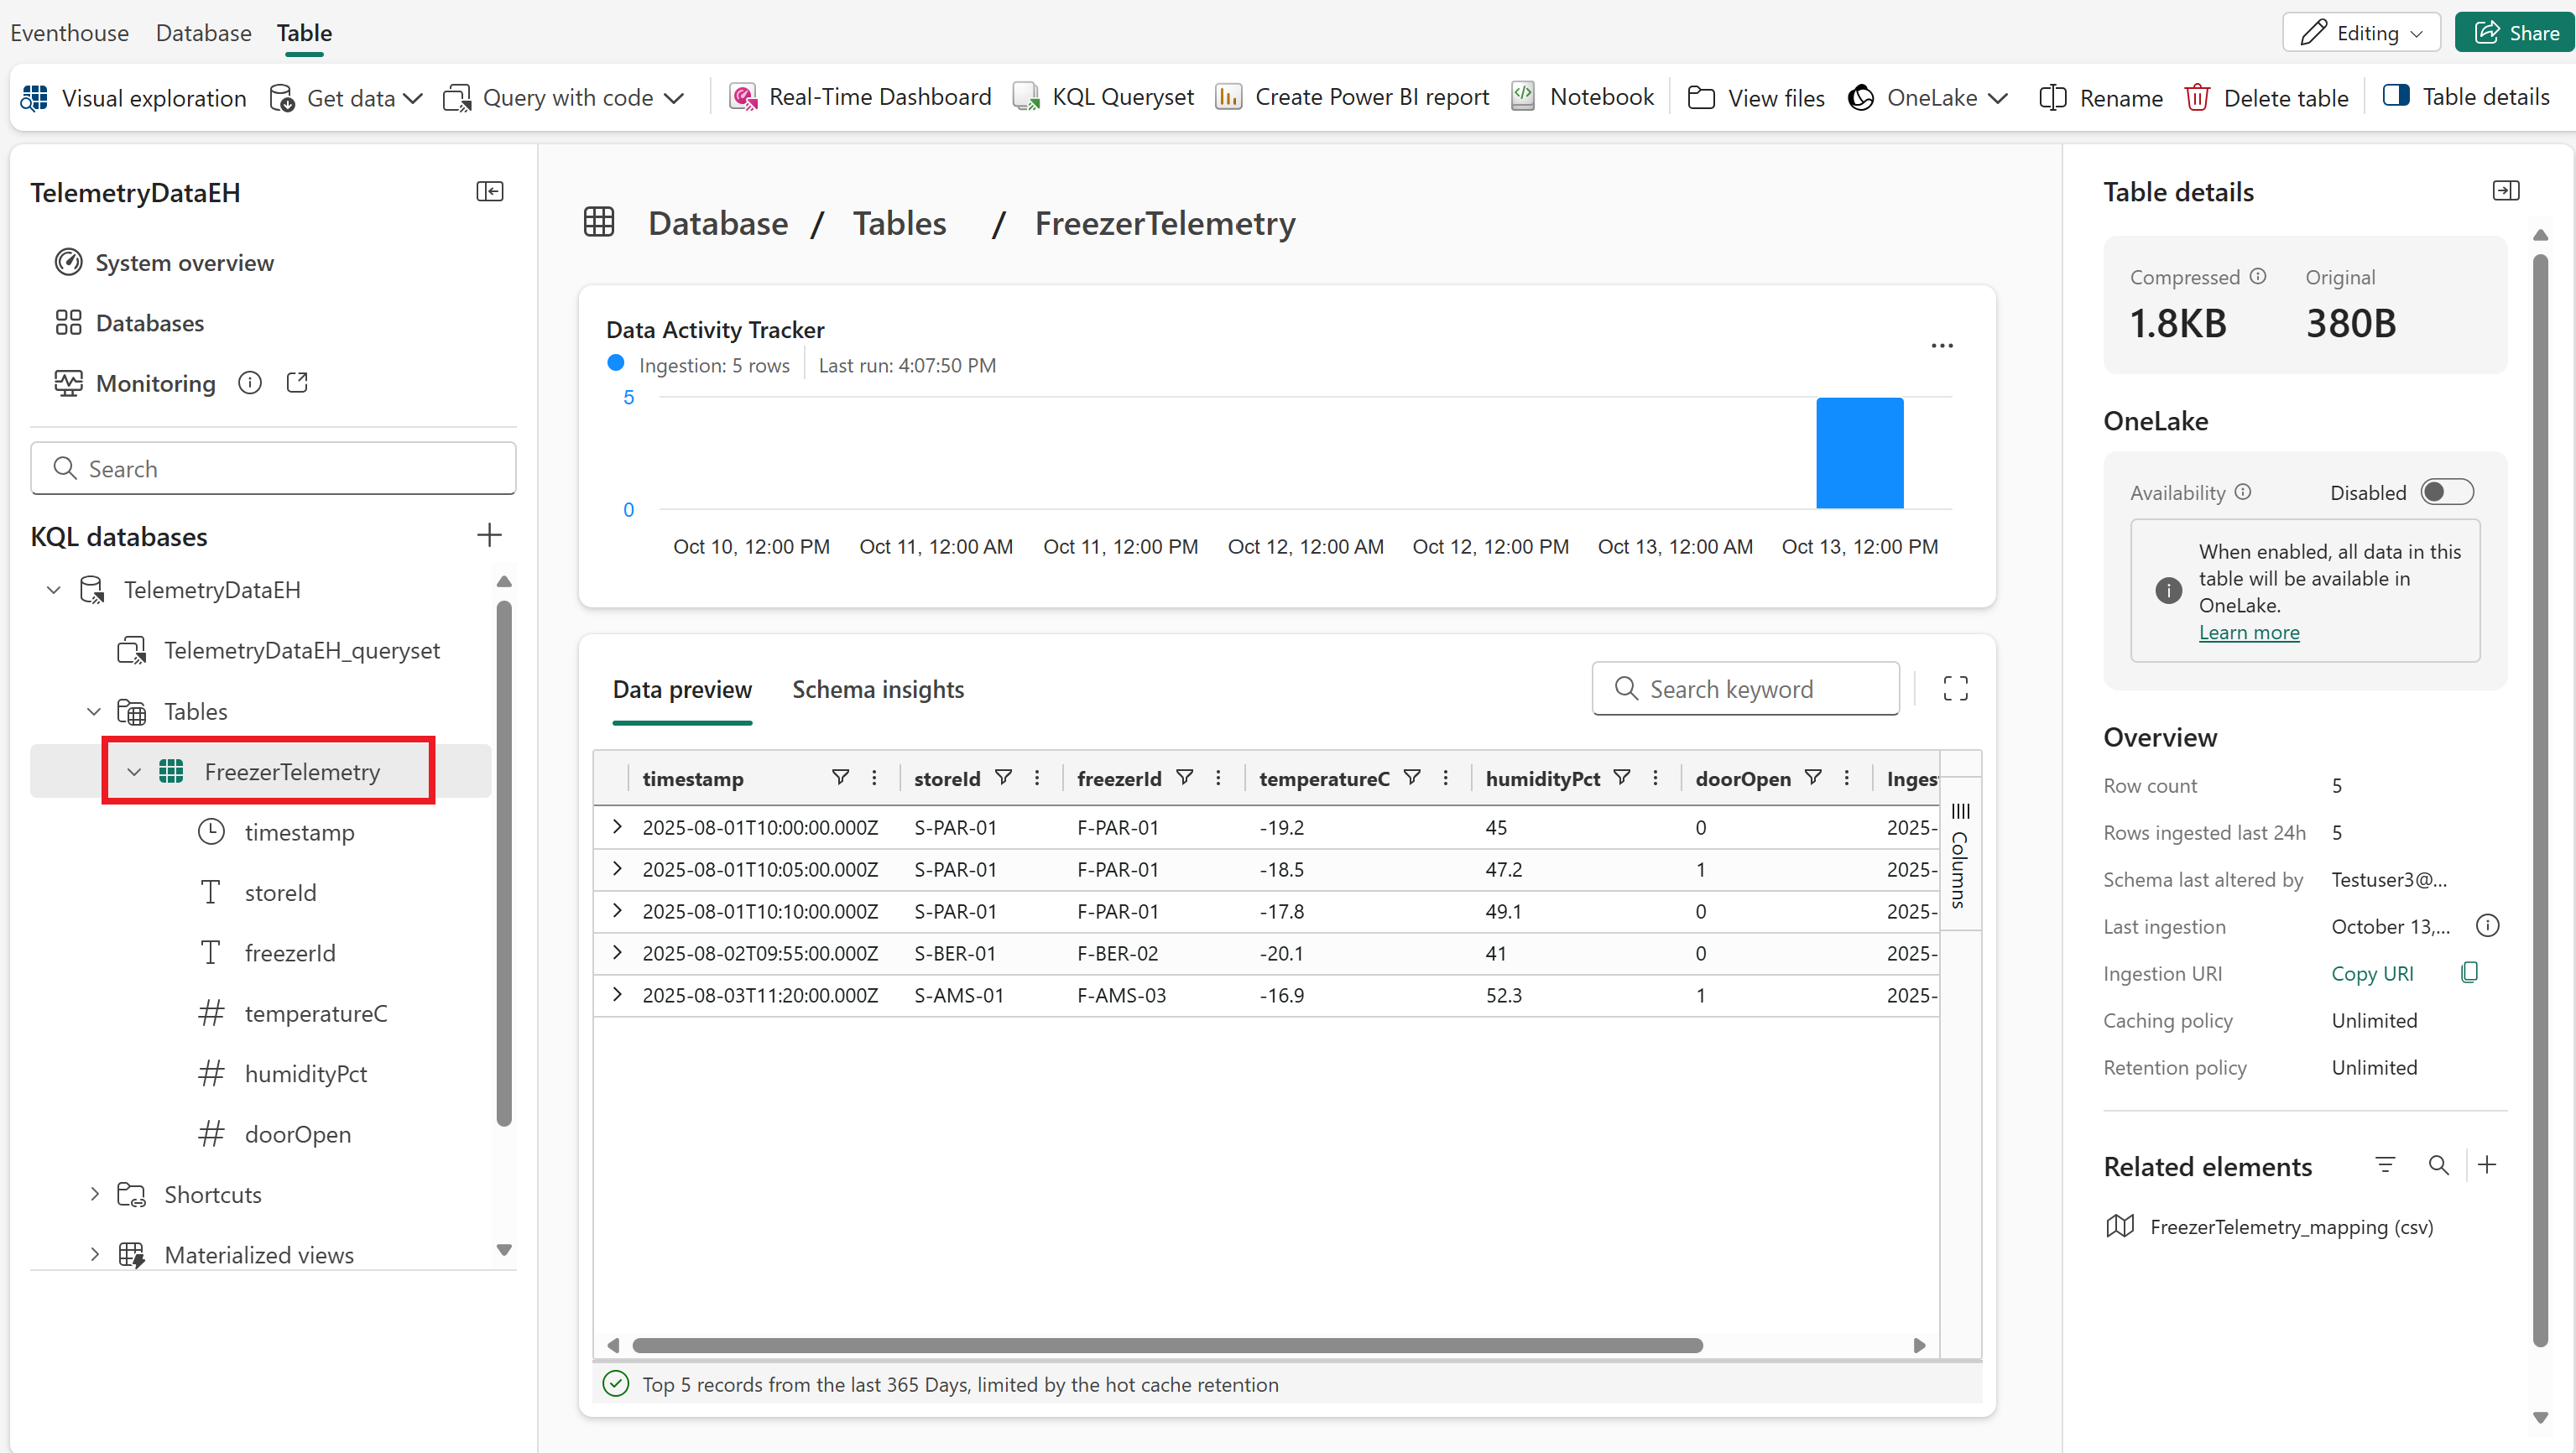Collapse Tables tree node
The width and height of the screenshot is (2576, 1453).
tap(94, 711)
